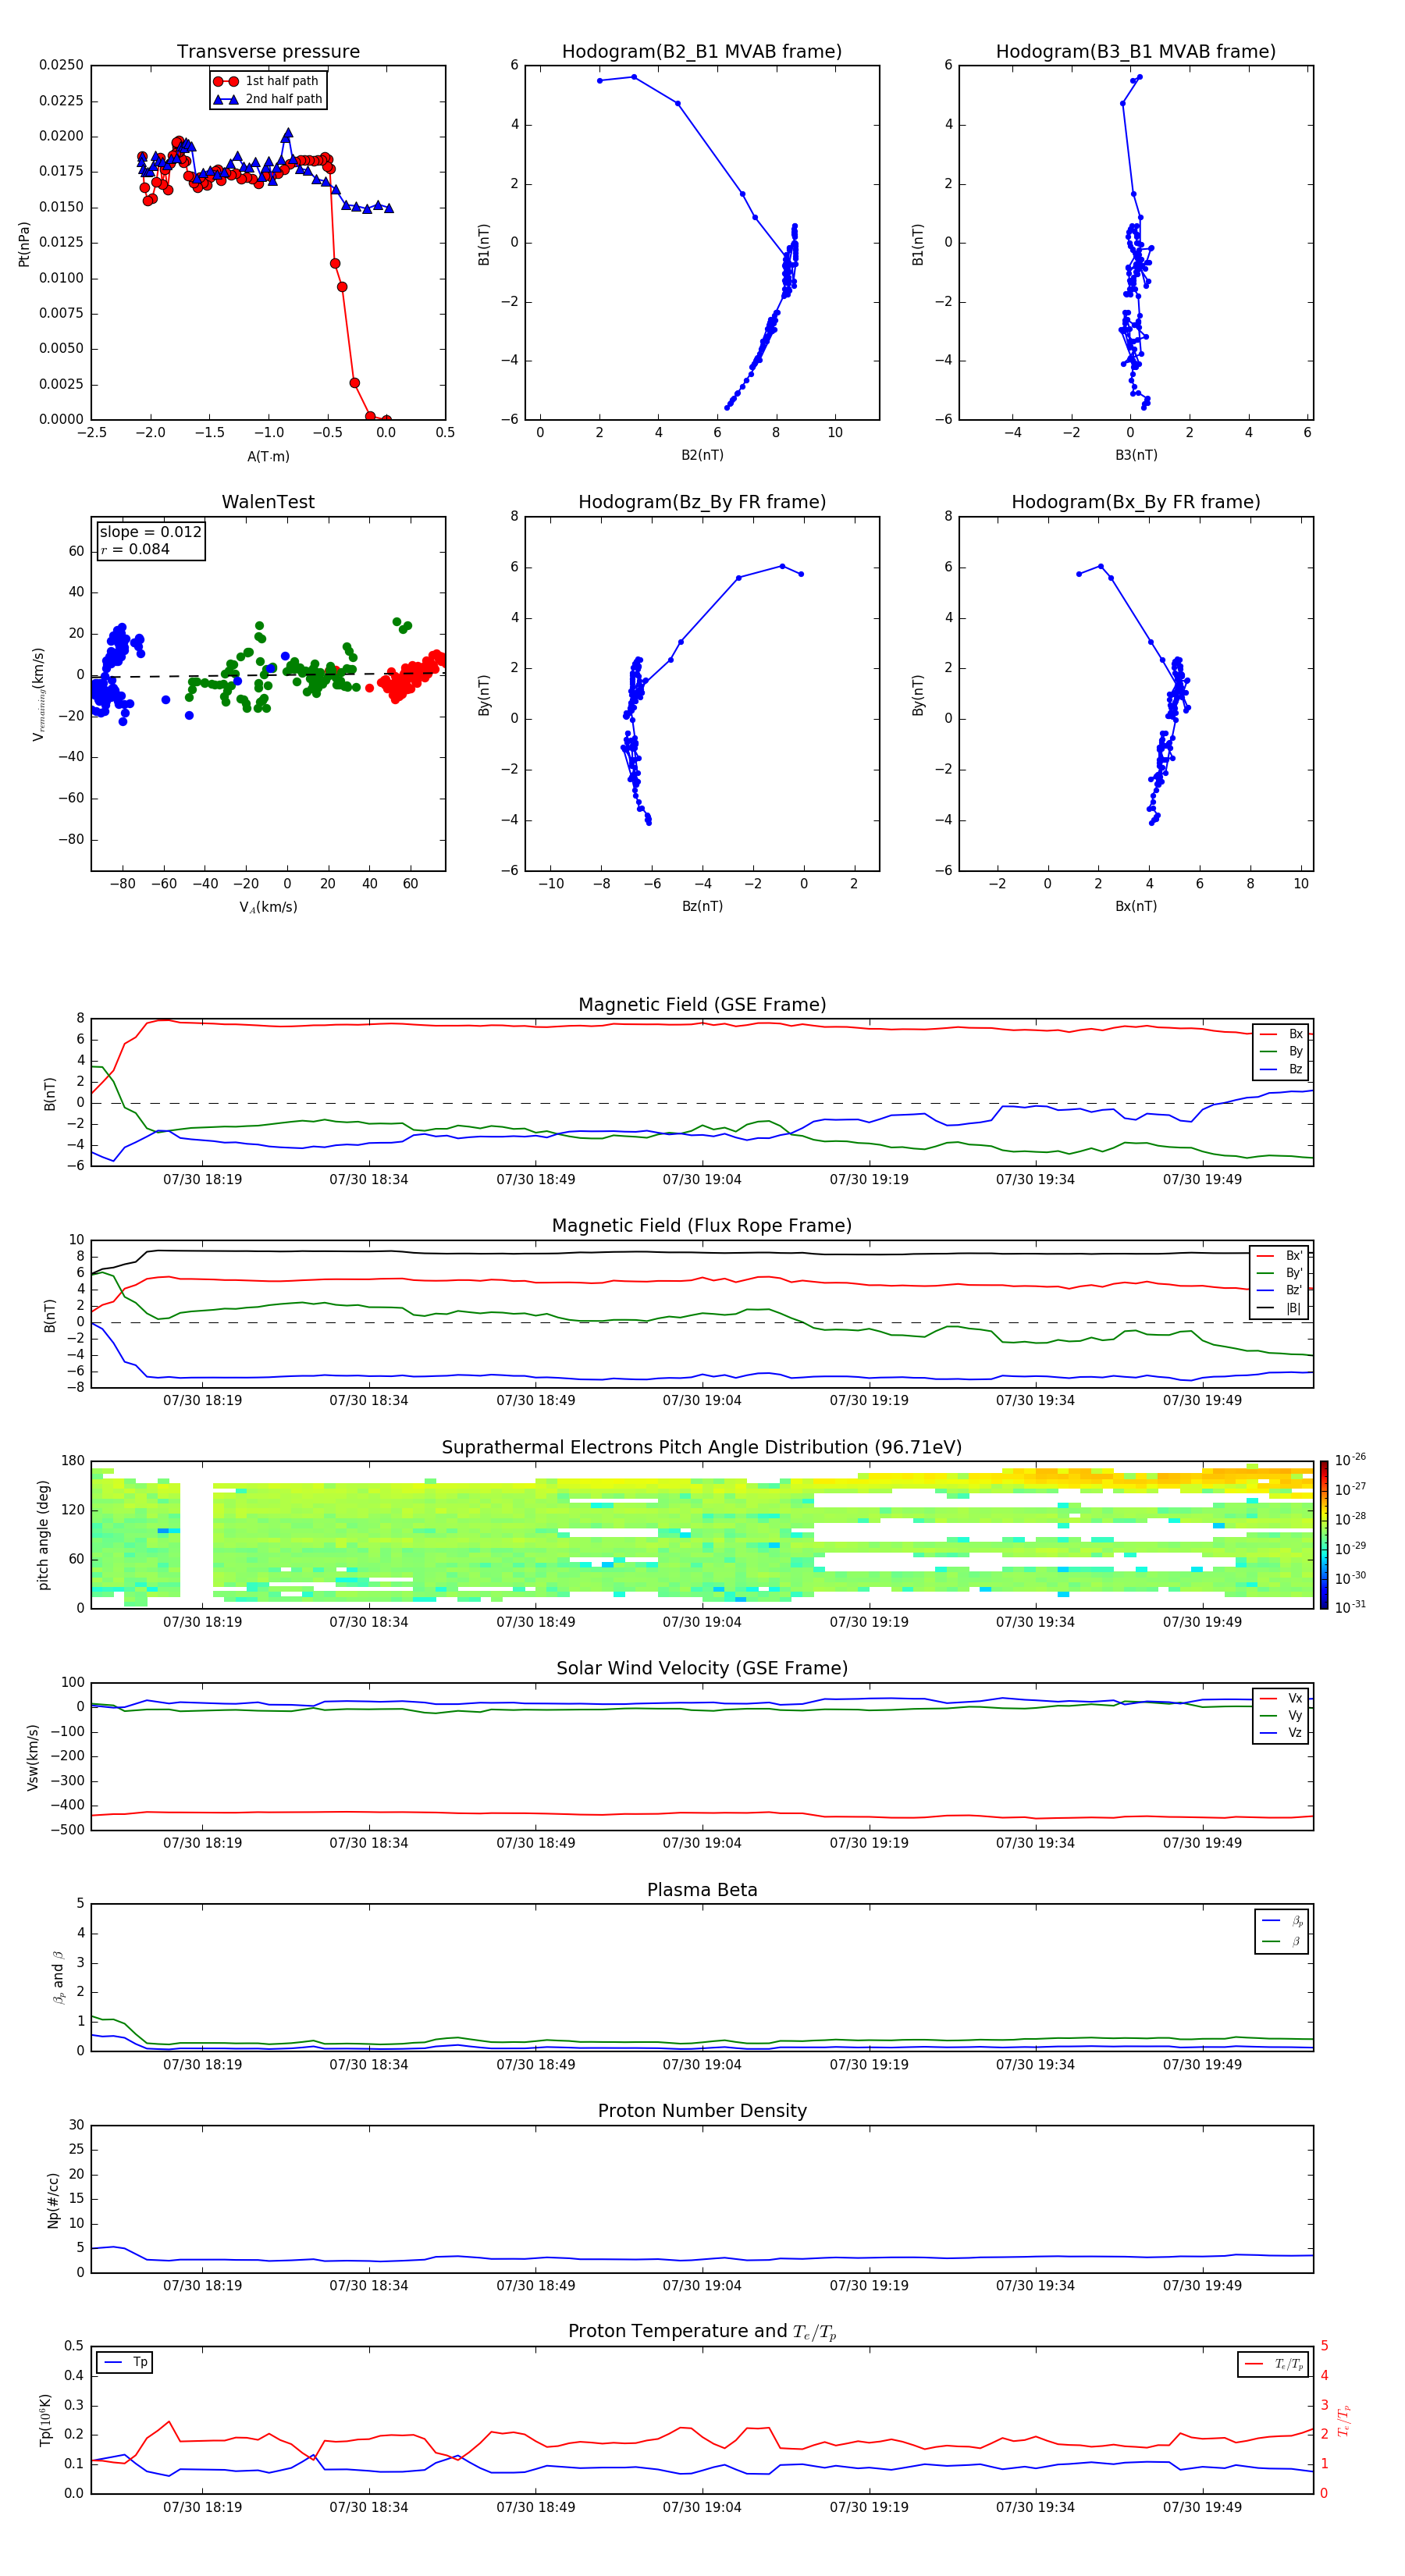Click '07/30 19:04' tick under the GSE panel
Screen dimensions: 1405x2576
coord(702,1180)
